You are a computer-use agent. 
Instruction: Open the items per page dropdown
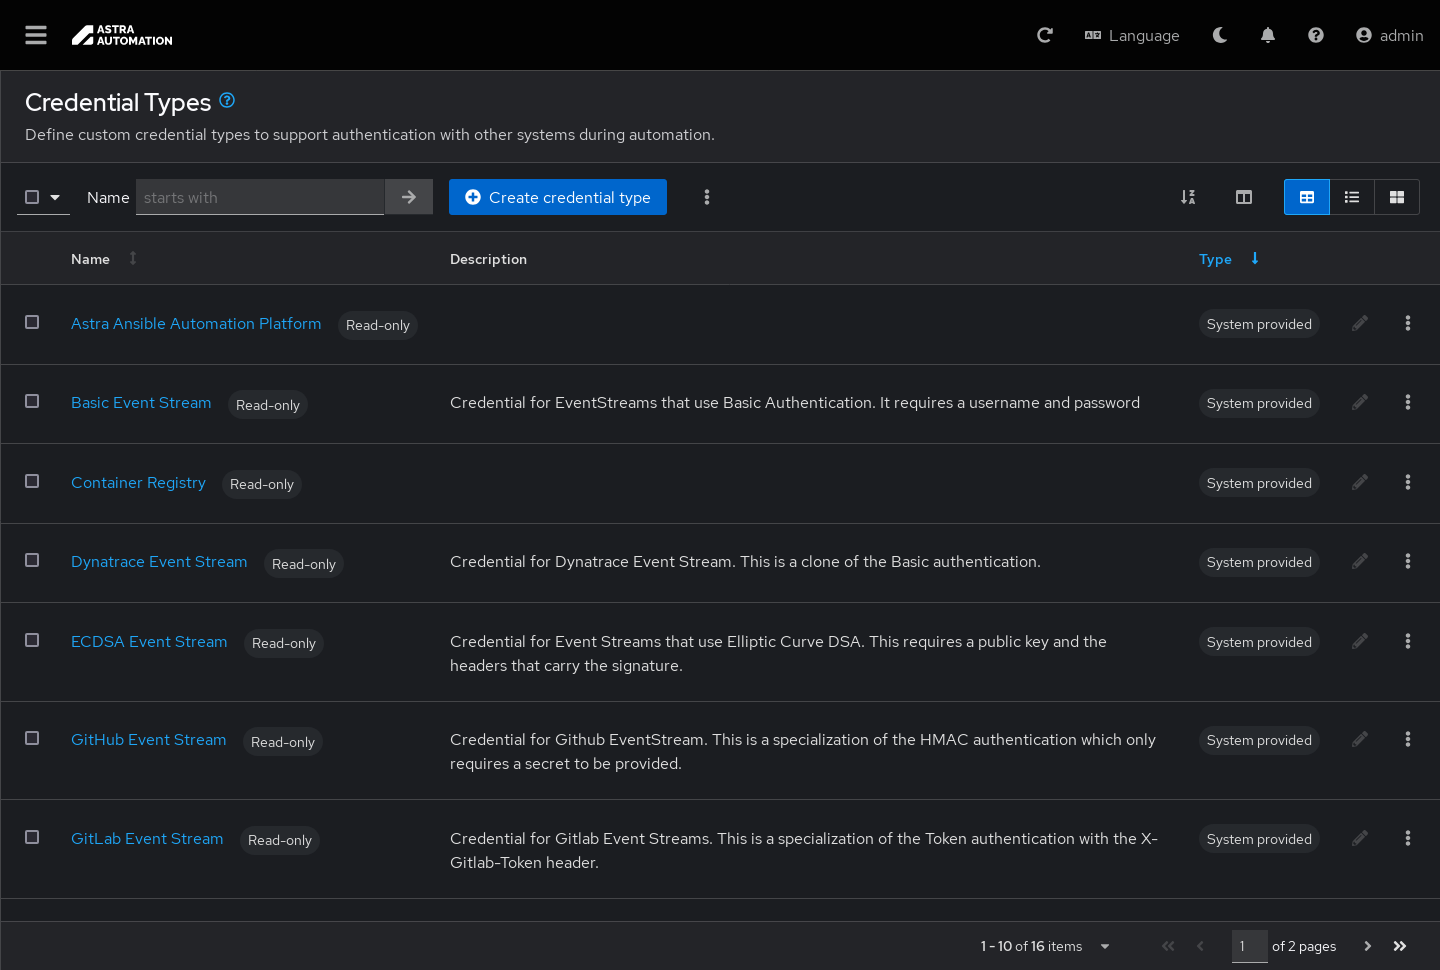pos(1105,946)
